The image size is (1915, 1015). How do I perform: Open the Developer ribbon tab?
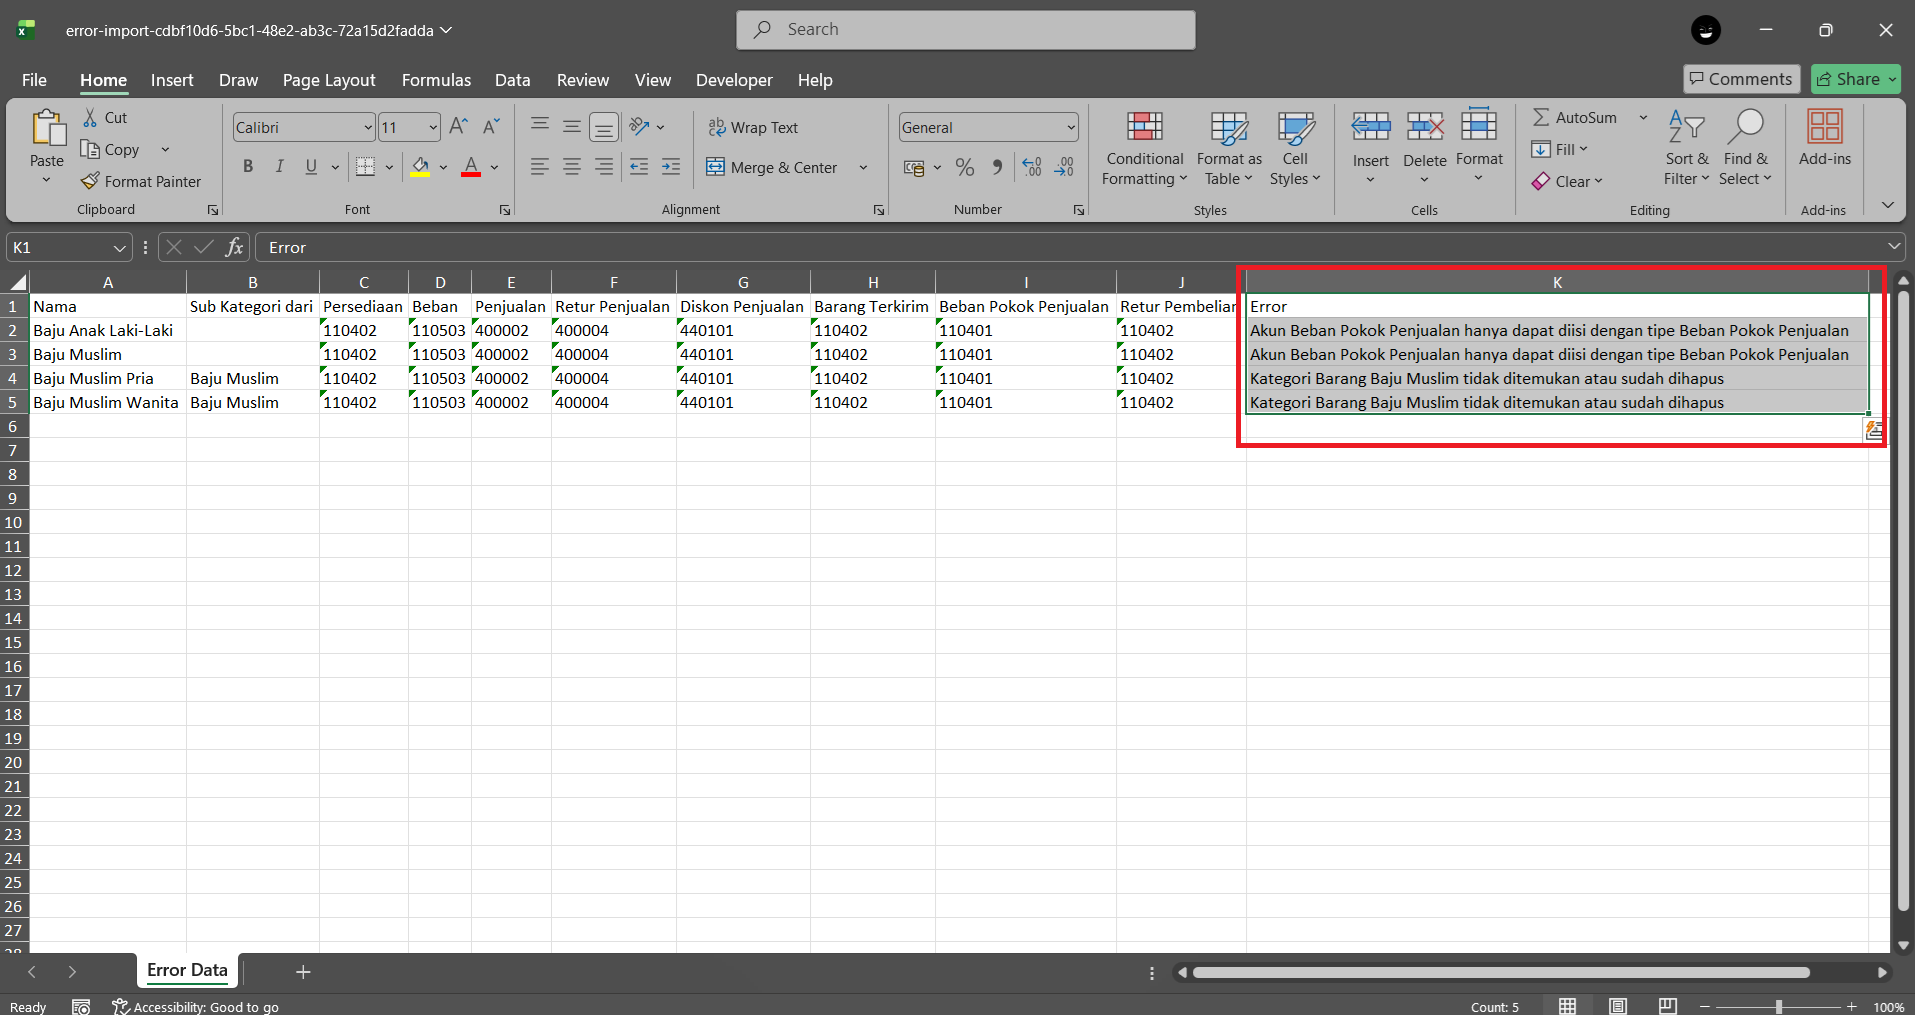(x=733, y=80)
